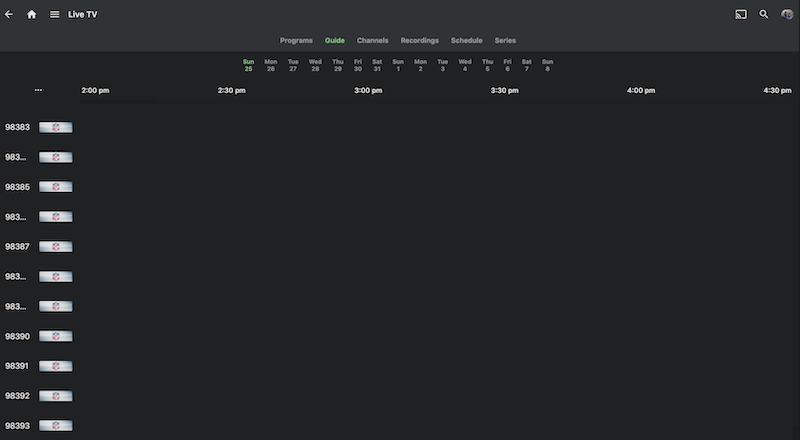The width and height of the screenshot is (800, 440).
Task: Go back using the left arrow icon
Action: 9,14
